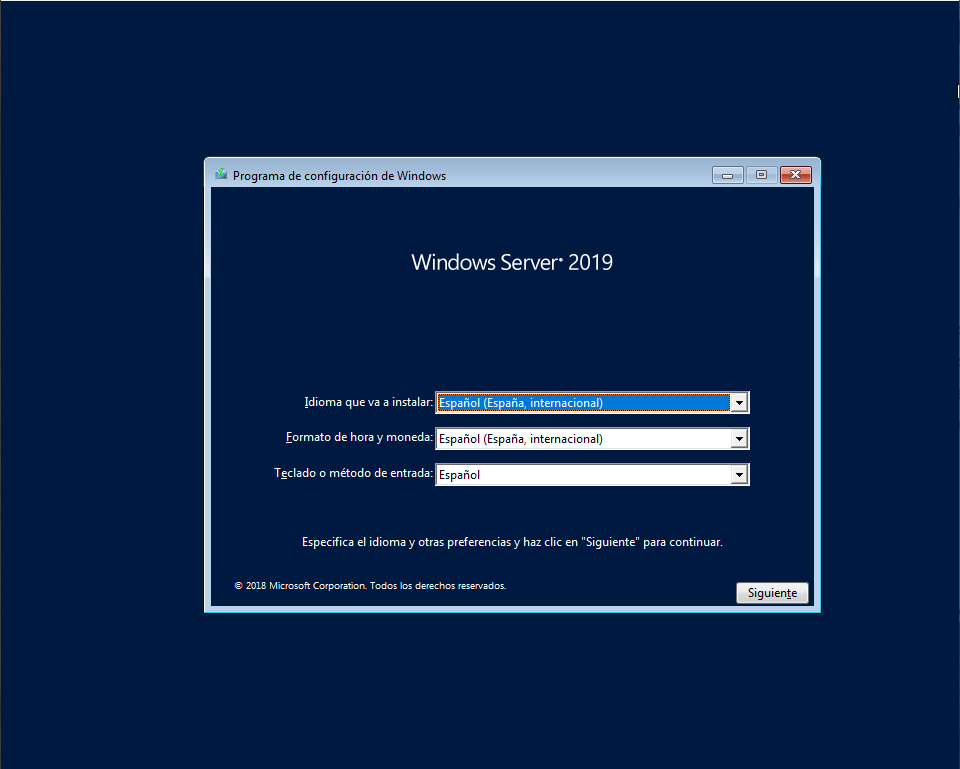
Task: Minimize the Windows setup window
Action: coord(727,175)
